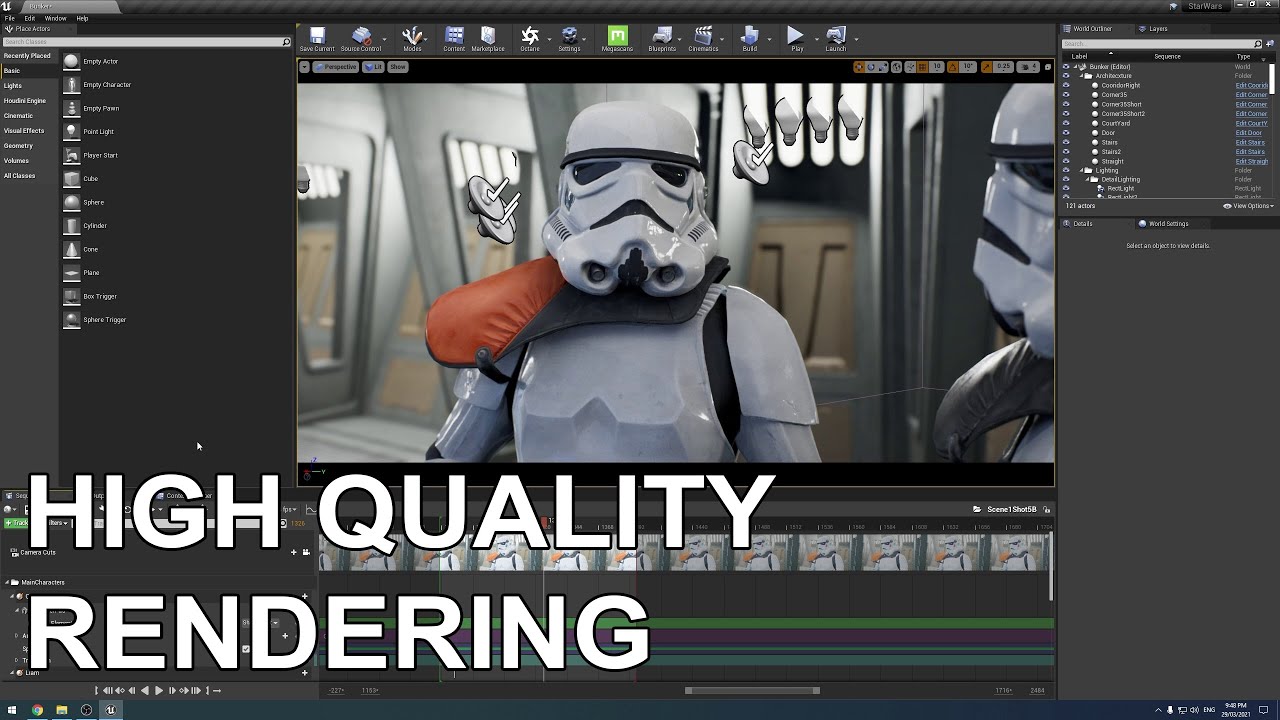Click the Save Current toolbar icon
Screen dimensions: 1280x720
click(x=317, y=36)
